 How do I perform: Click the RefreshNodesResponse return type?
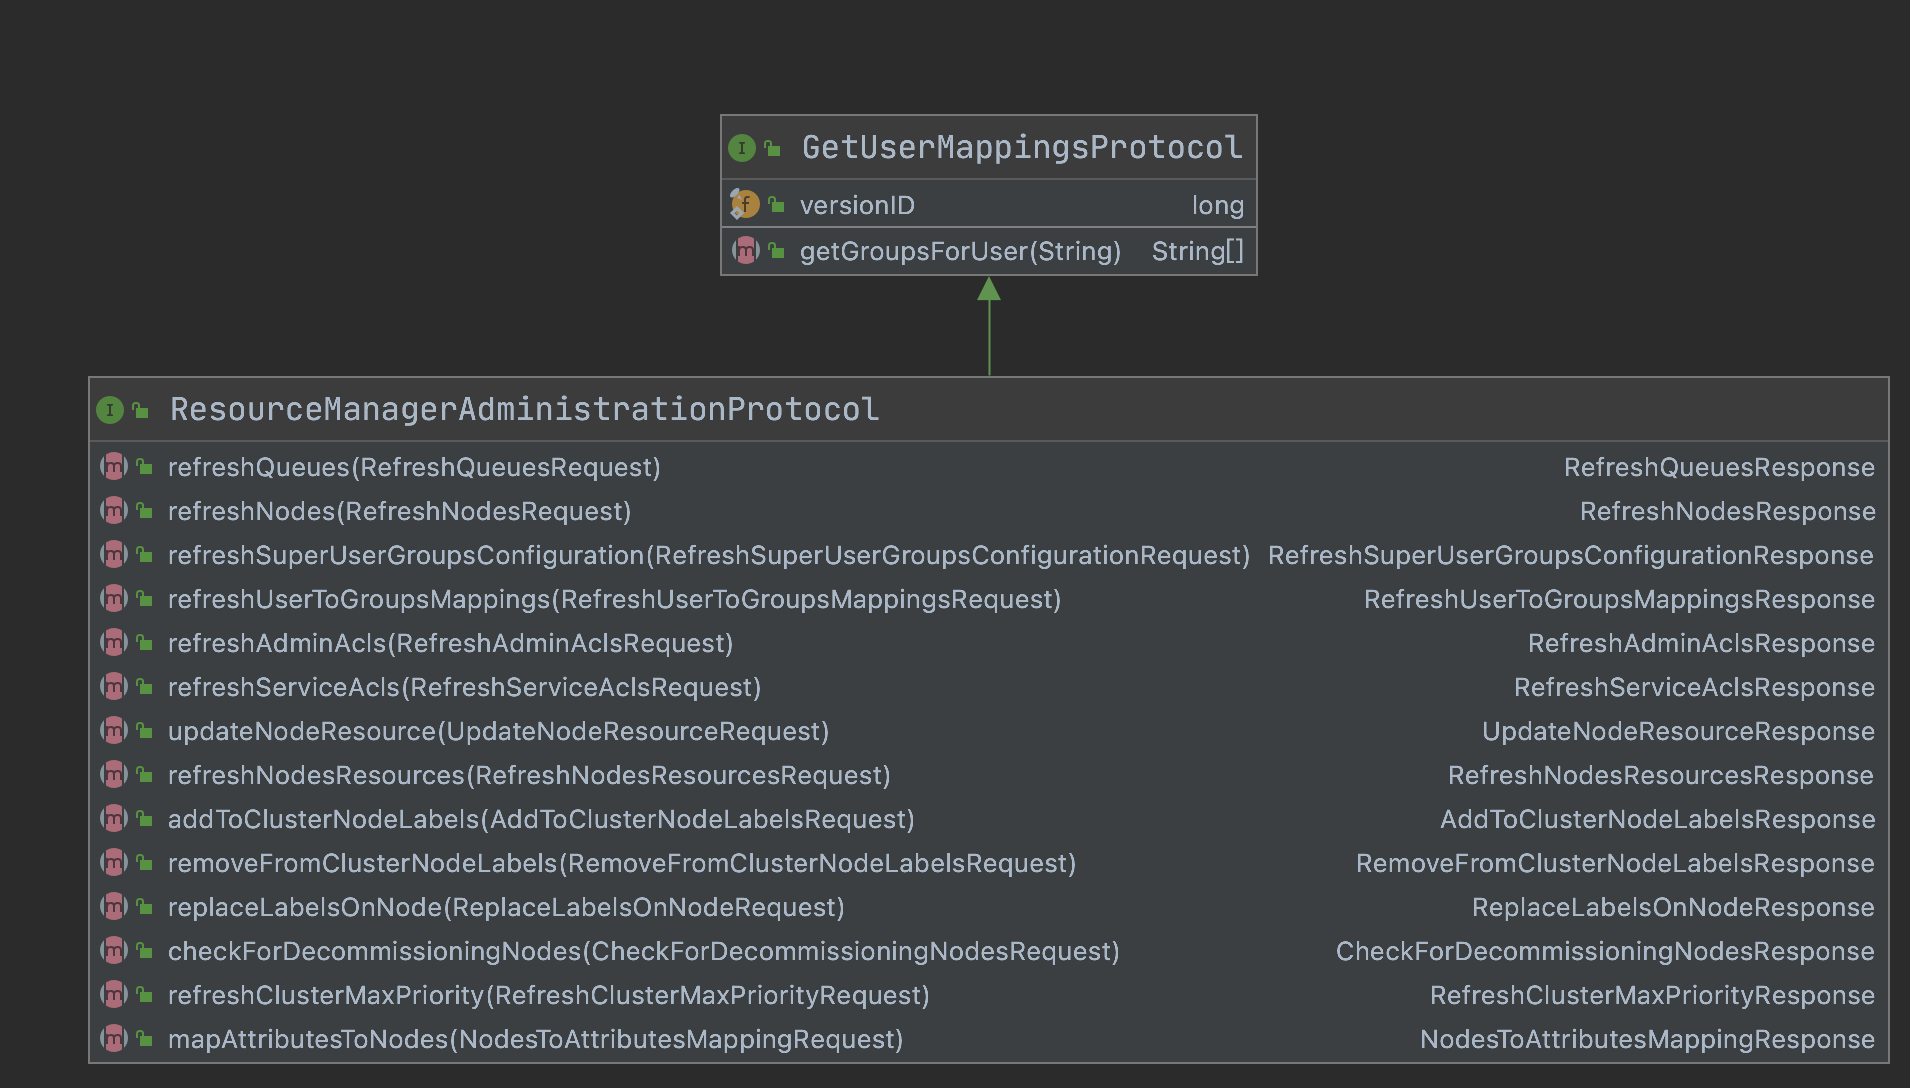1727,511
